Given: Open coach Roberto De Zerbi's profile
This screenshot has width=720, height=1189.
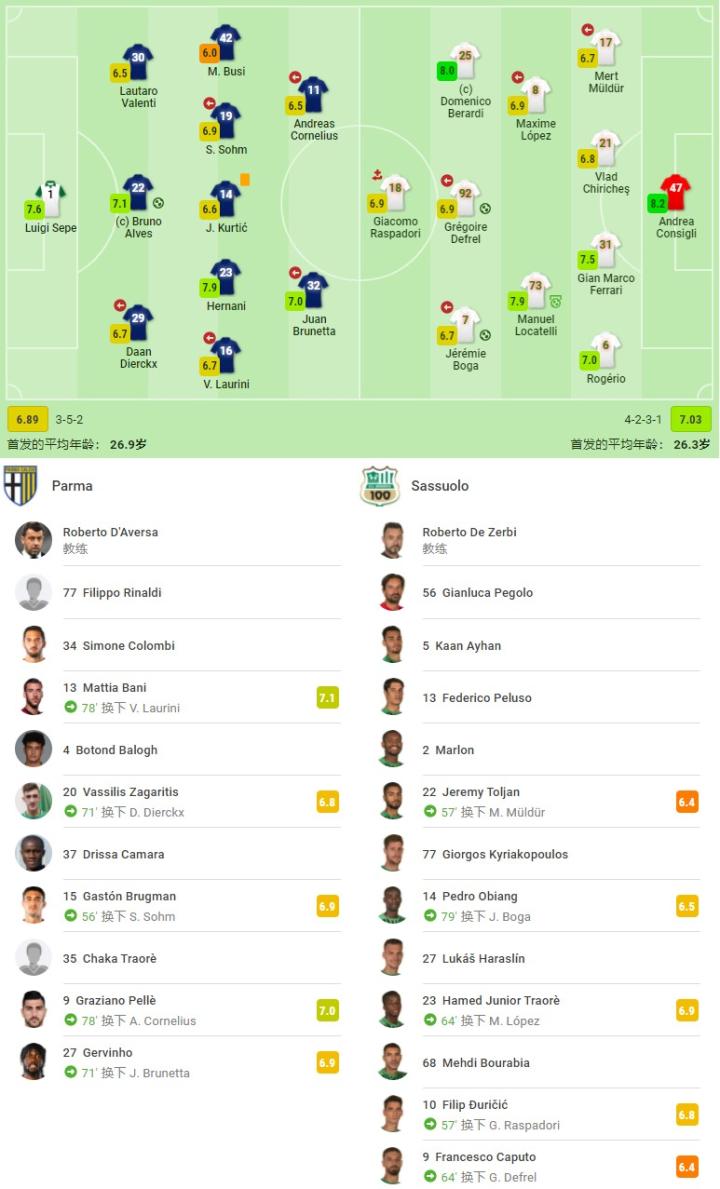Looking at the screenshot, I should coord(469,532).
